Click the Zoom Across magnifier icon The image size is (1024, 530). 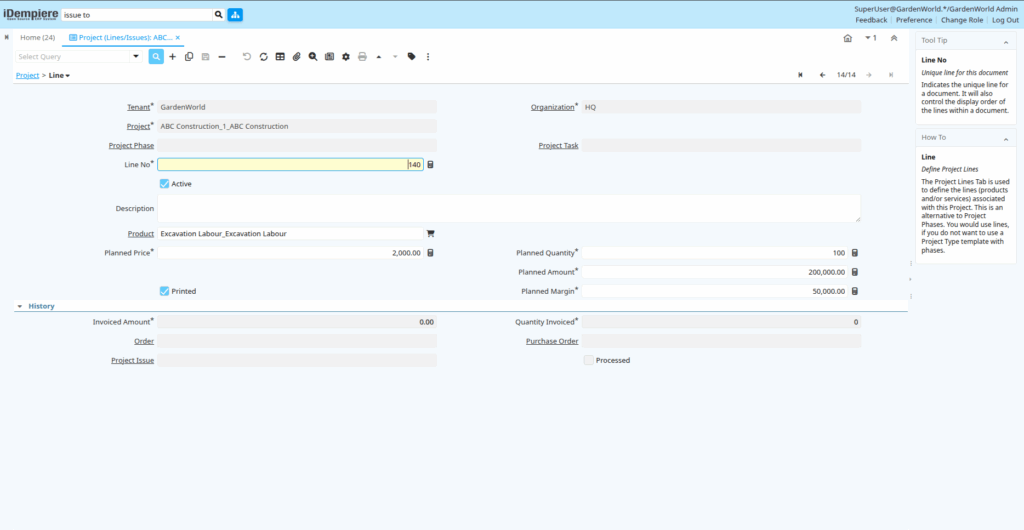[313, 57]
